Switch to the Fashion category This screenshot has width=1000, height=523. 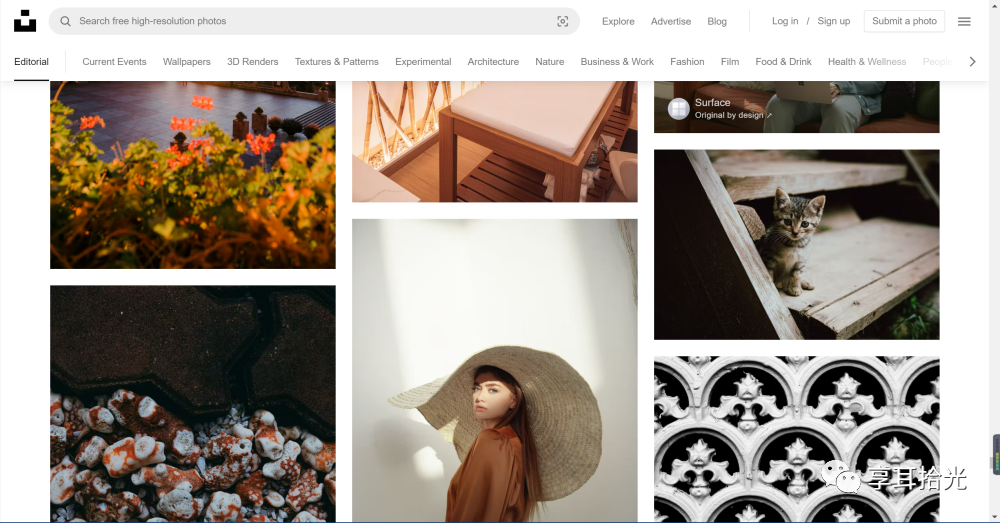(687, 62)
